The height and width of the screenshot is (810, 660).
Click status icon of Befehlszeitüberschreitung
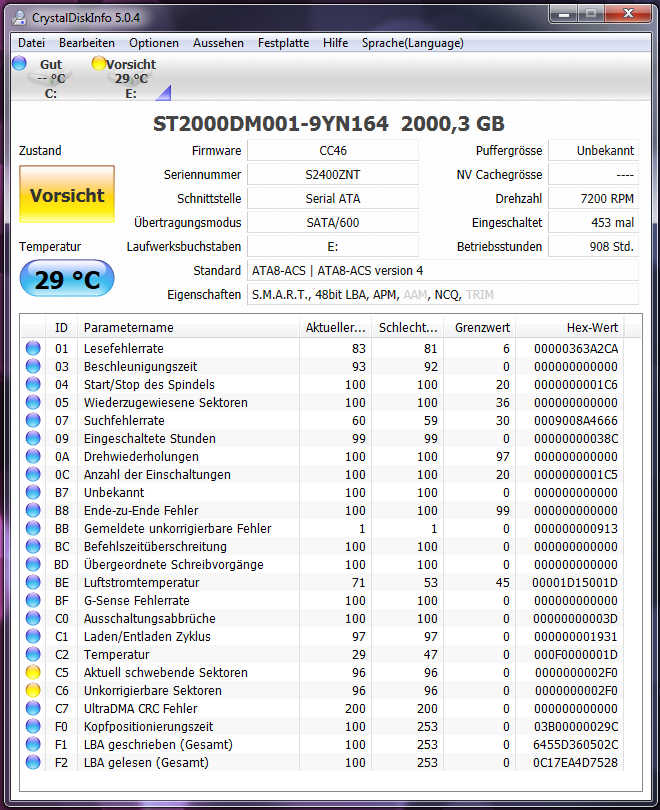click(x=33, y=546)
